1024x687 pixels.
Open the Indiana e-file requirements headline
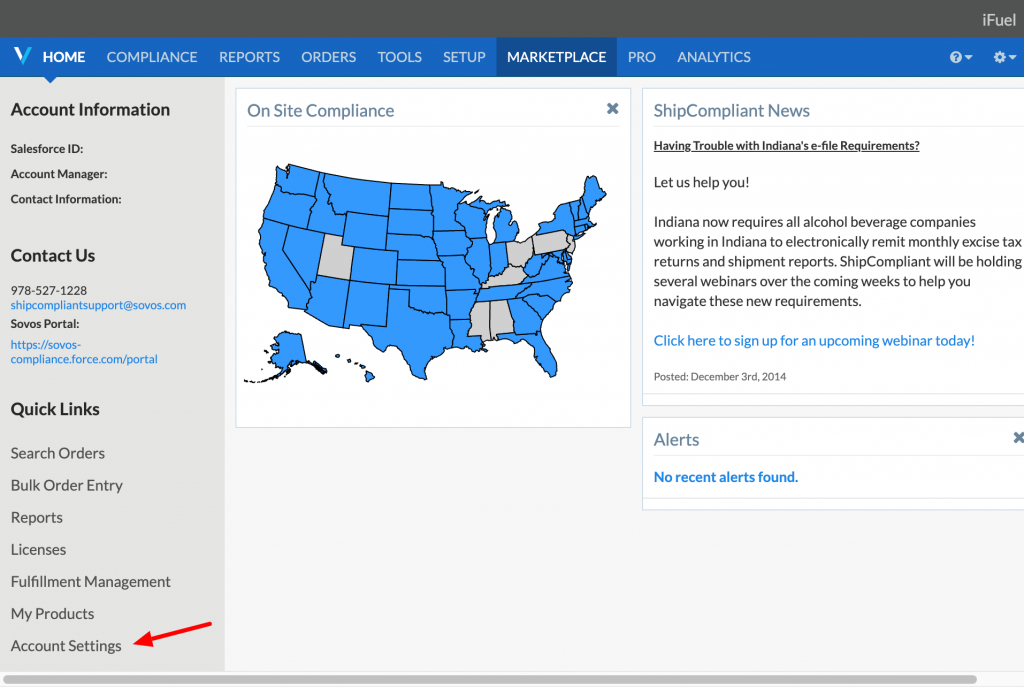click(x=786, y=146)
